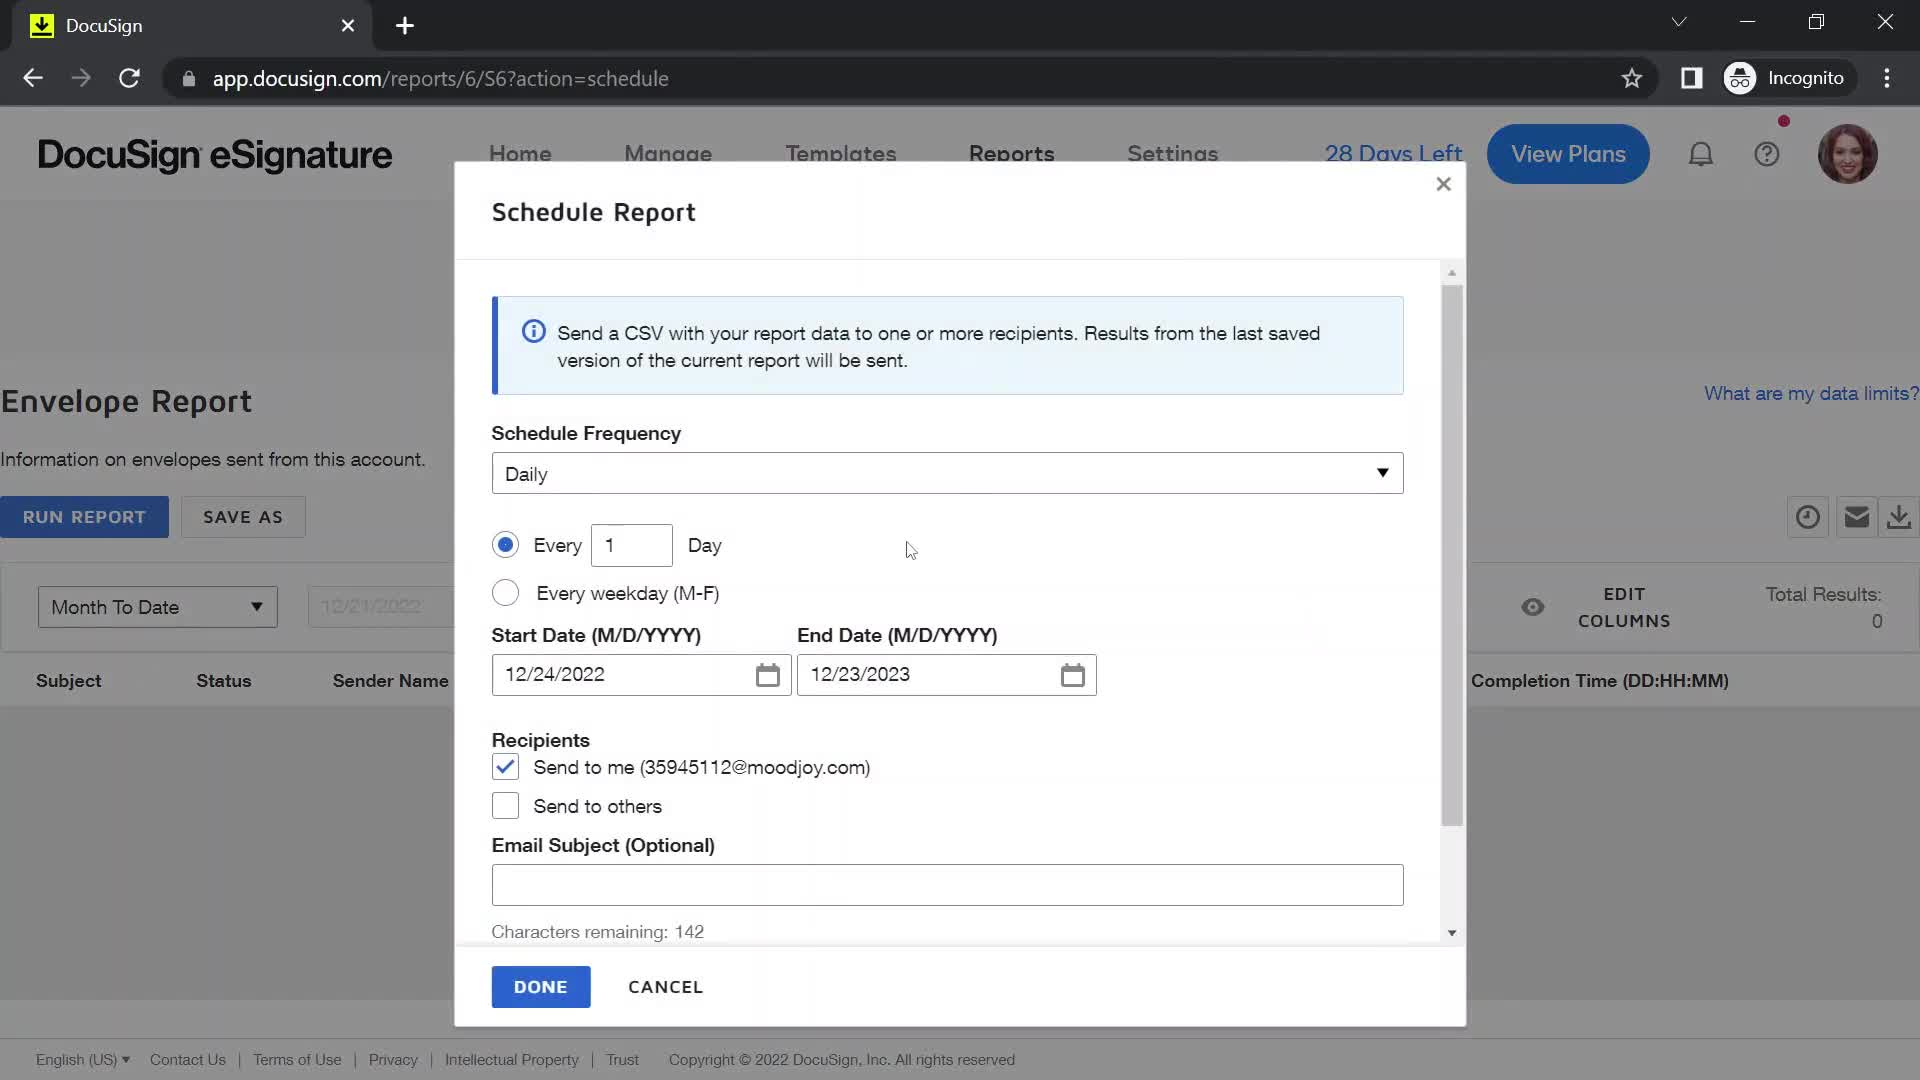Open tab search chevron
Screen dimensions: 1920x1080
click(1679, 22)
